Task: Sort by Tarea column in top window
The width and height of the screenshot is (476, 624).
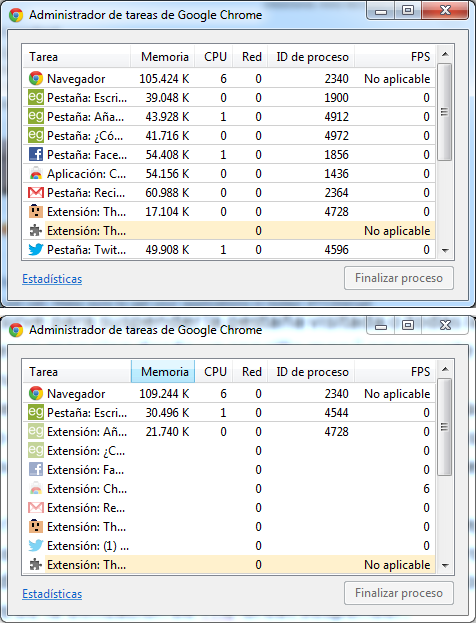Action: point(76,57)
